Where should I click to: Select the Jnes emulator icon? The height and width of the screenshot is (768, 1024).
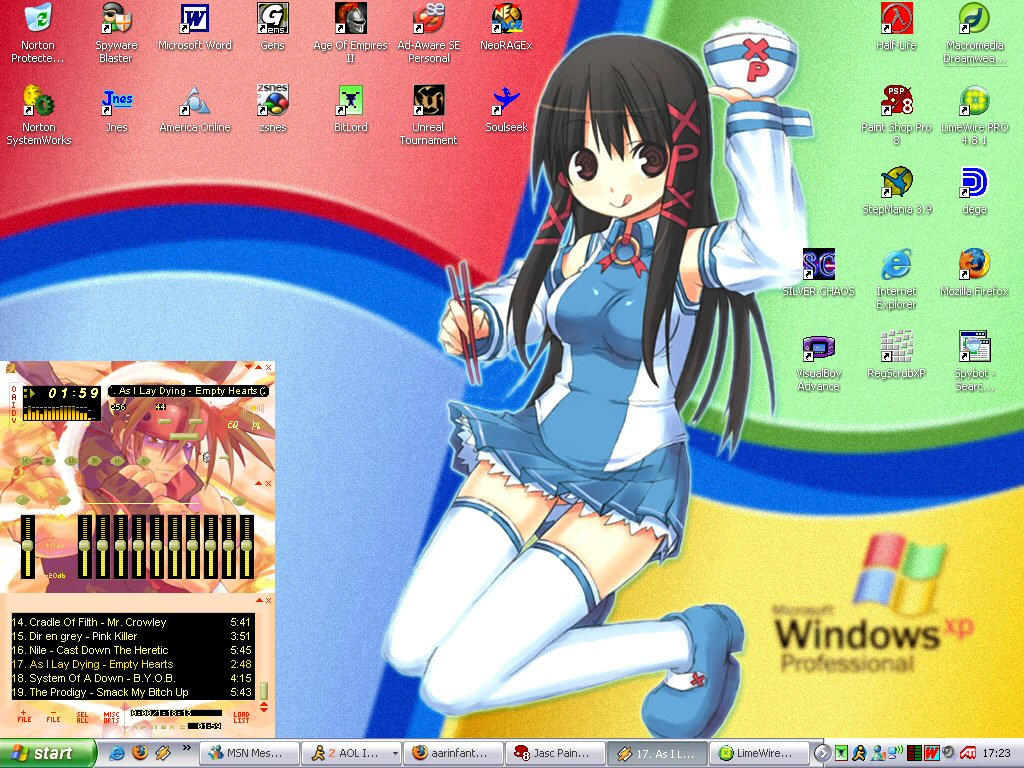(x=116, y=109)
